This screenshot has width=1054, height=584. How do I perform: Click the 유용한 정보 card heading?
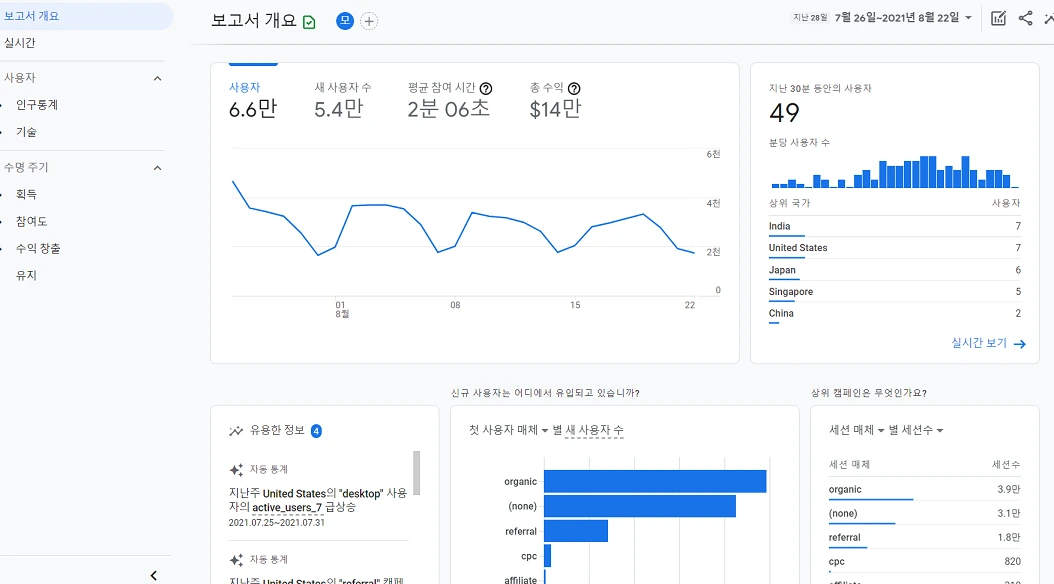click(x=277, y=430)
